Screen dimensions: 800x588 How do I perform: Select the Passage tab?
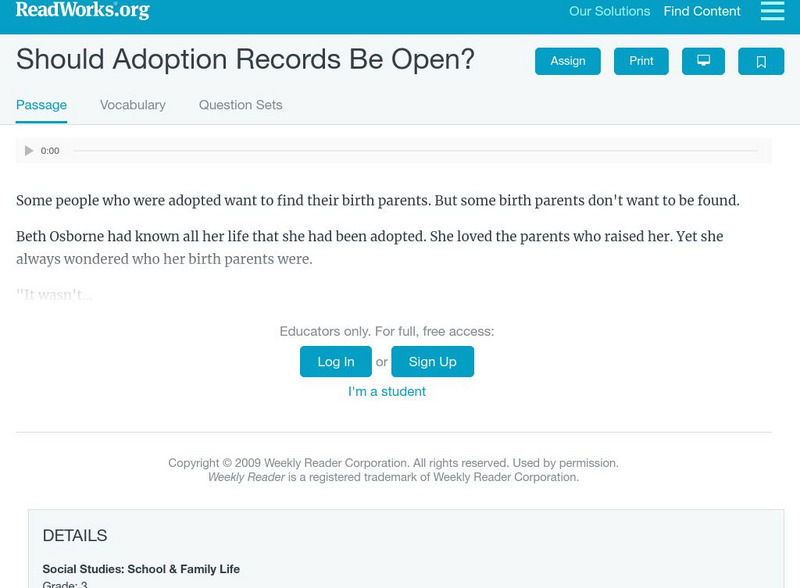tap(39, 104)
